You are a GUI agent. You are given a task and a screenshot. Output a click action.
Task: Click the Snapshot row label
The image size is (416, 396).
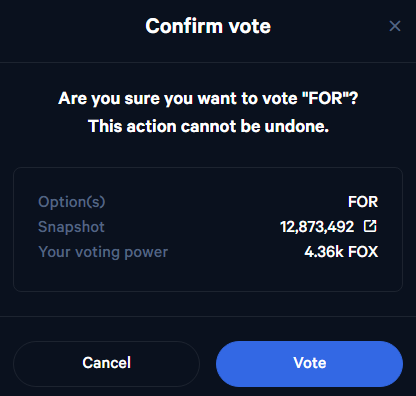(71, 227)
